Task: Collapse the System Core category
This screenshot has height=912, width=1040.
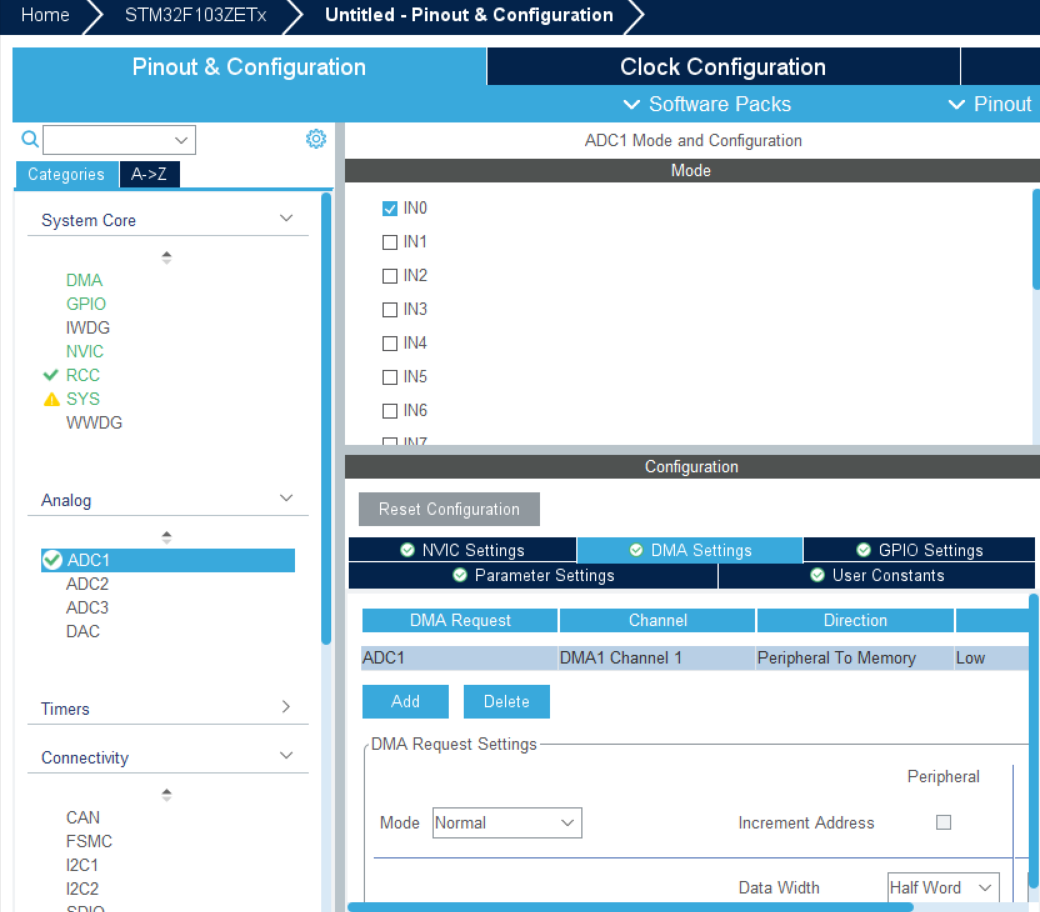Action: coord(287,218)
